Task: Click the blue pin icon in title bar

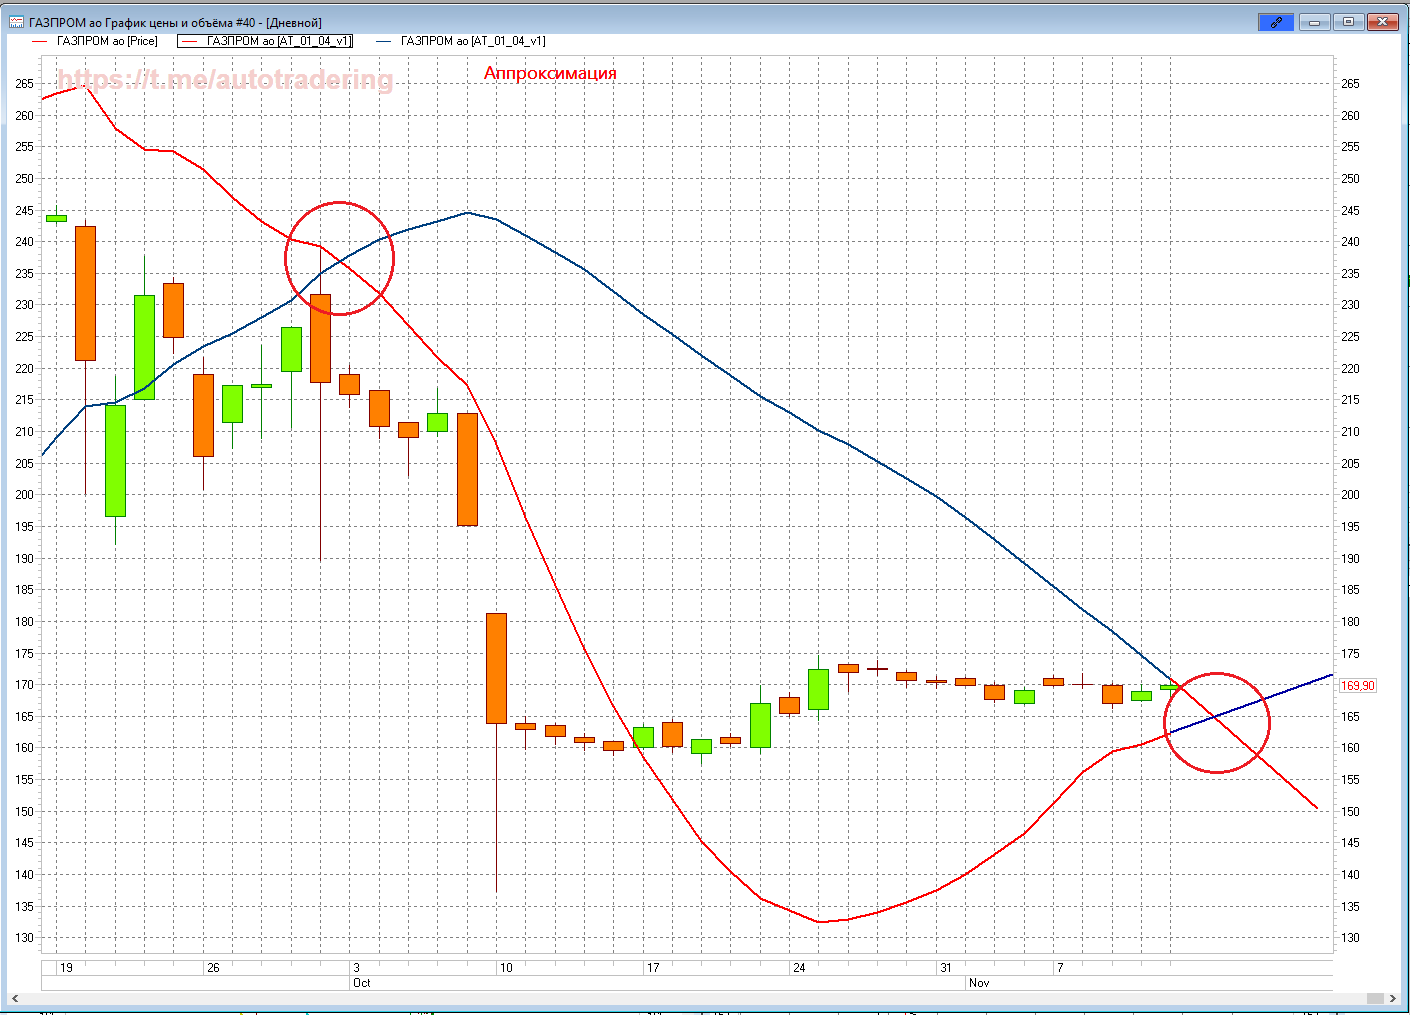Action: (1276, 22)
